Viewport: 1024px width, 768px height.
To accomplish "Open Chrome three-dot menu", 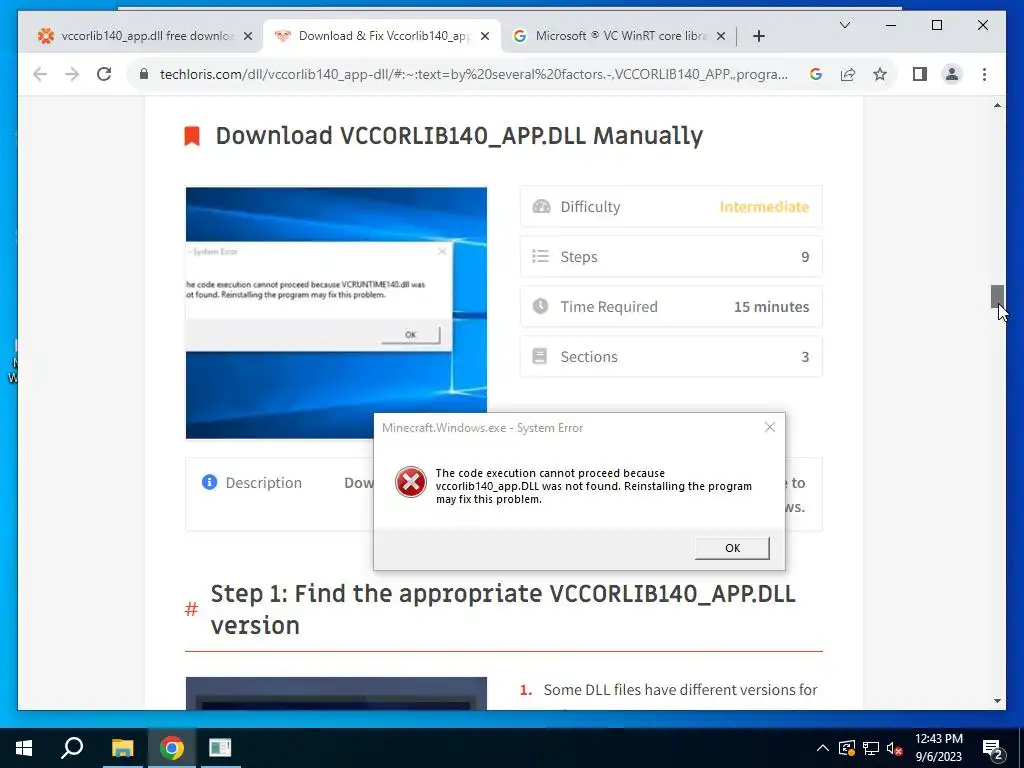I will pyautogui.click(x=984, y=74).
